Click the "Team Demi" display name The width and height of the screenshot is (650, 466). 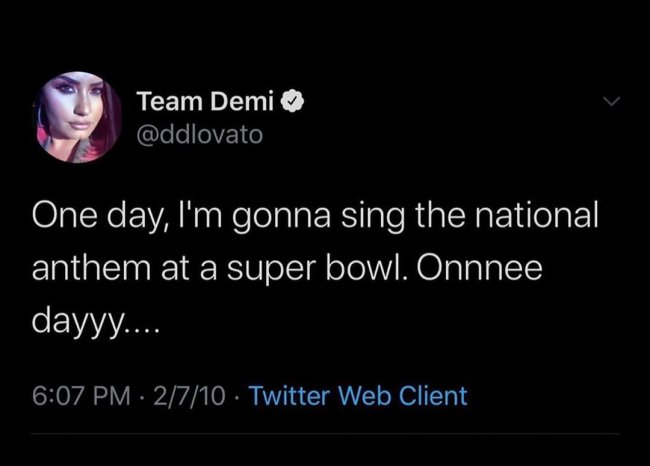point(206,102)
